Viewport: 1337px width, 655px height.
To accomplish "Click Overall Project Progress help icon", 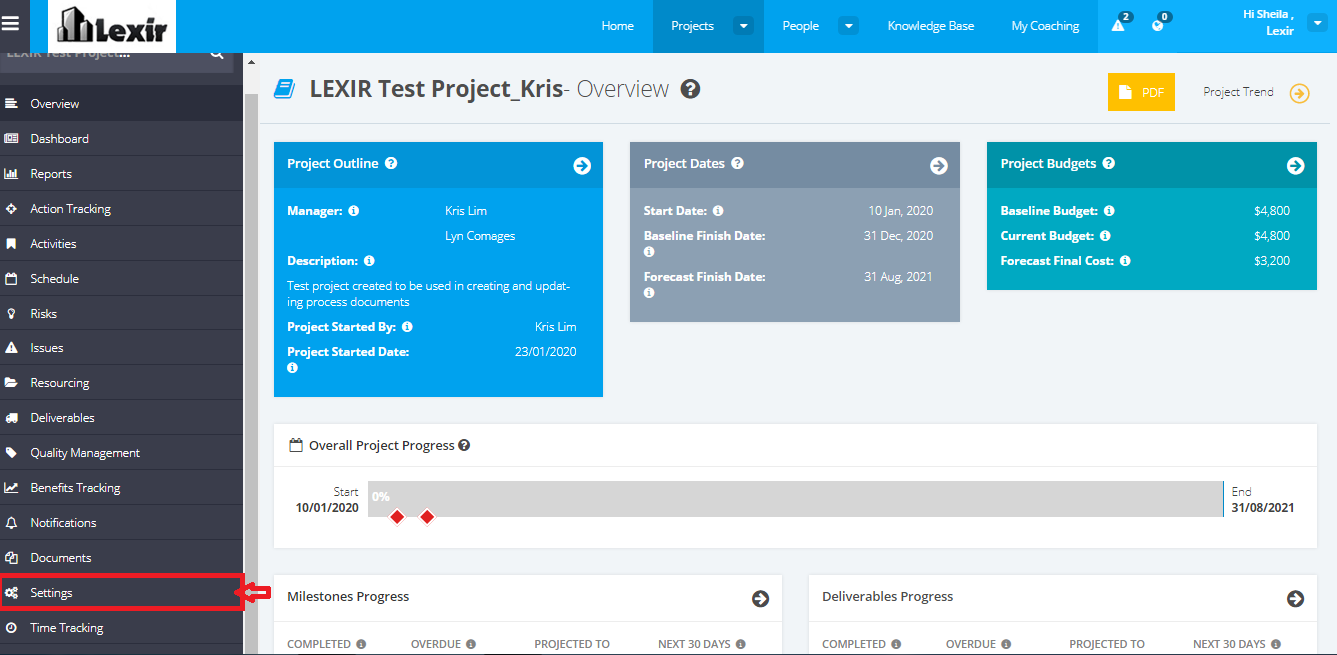I will [x=464, y=445].
